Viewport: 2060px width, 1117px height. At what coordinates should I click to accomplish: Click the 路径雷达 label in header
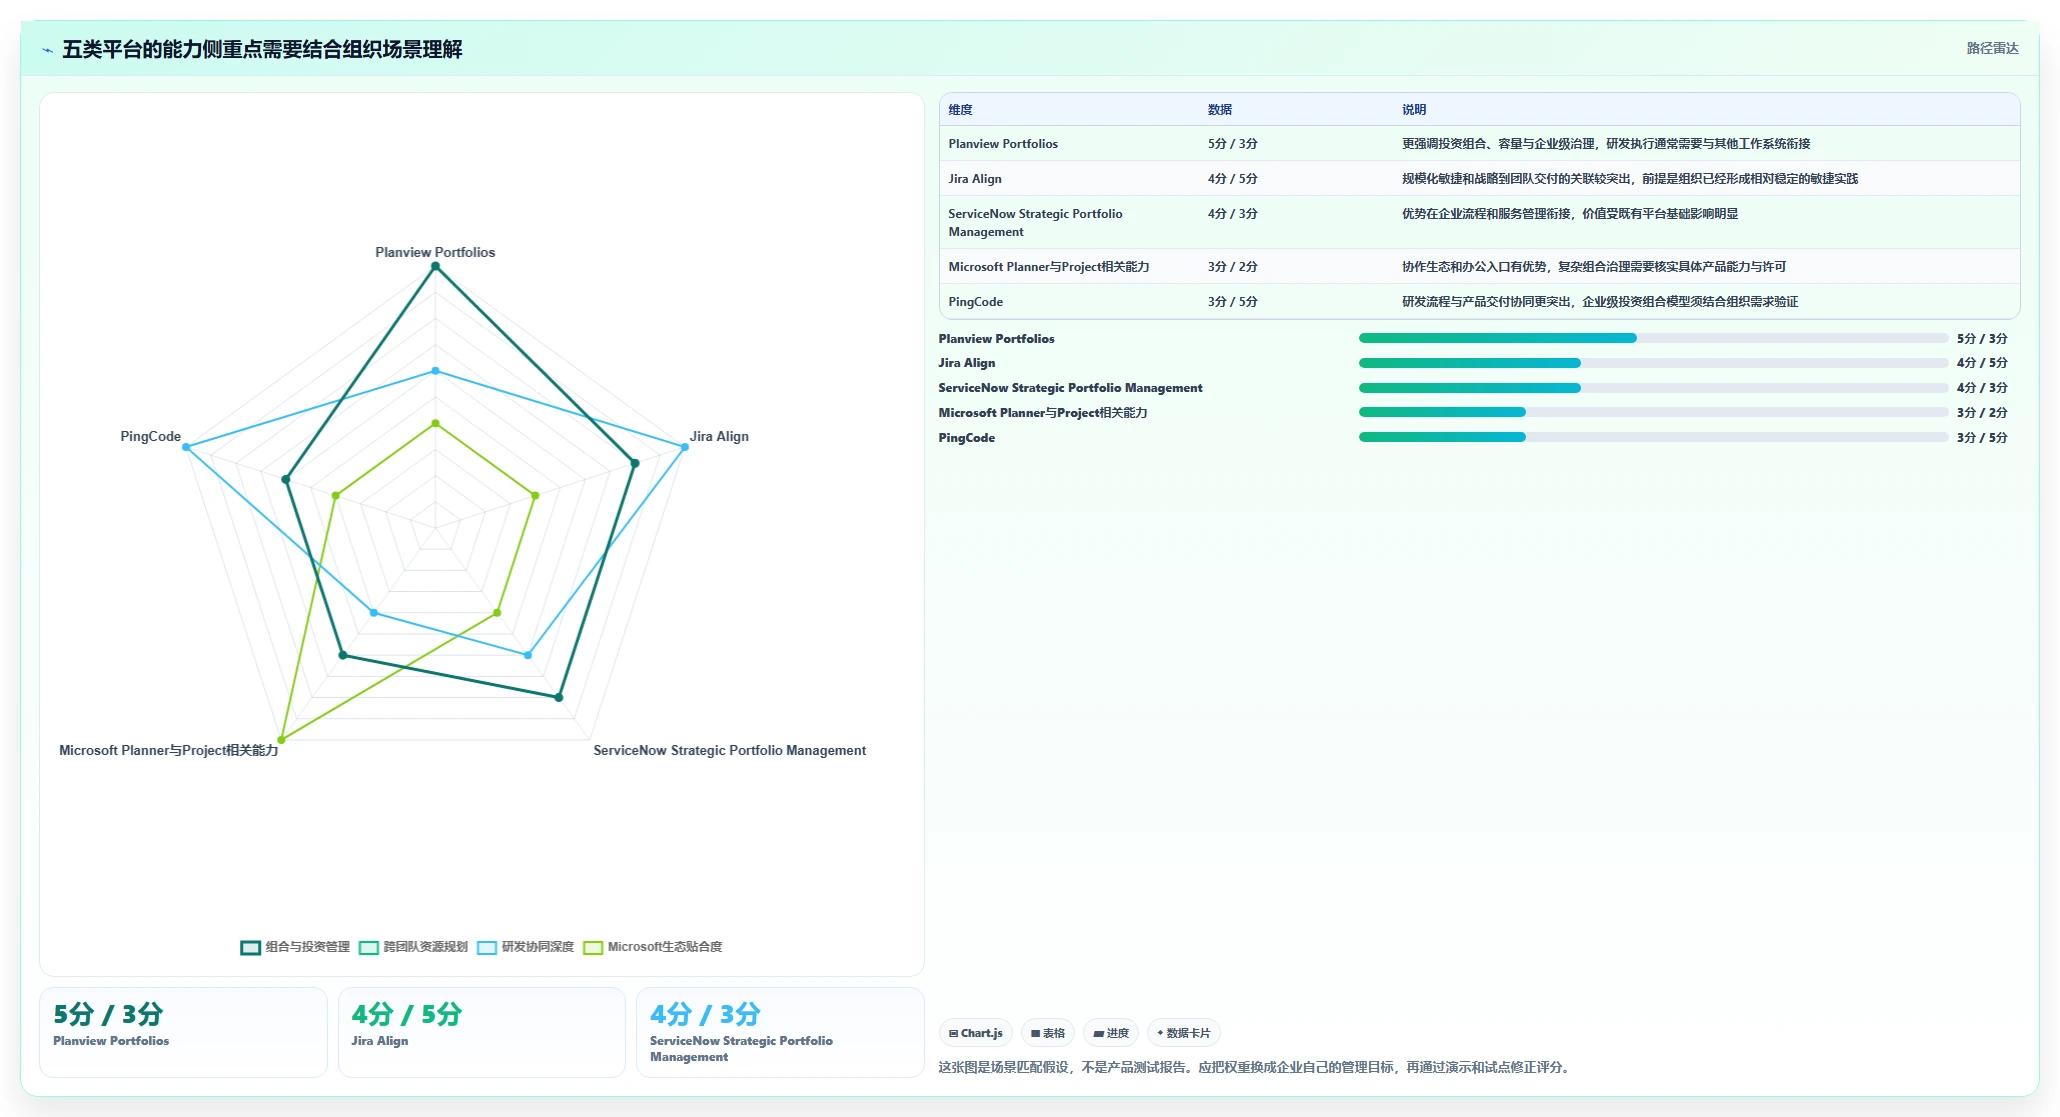point(1992,48)
